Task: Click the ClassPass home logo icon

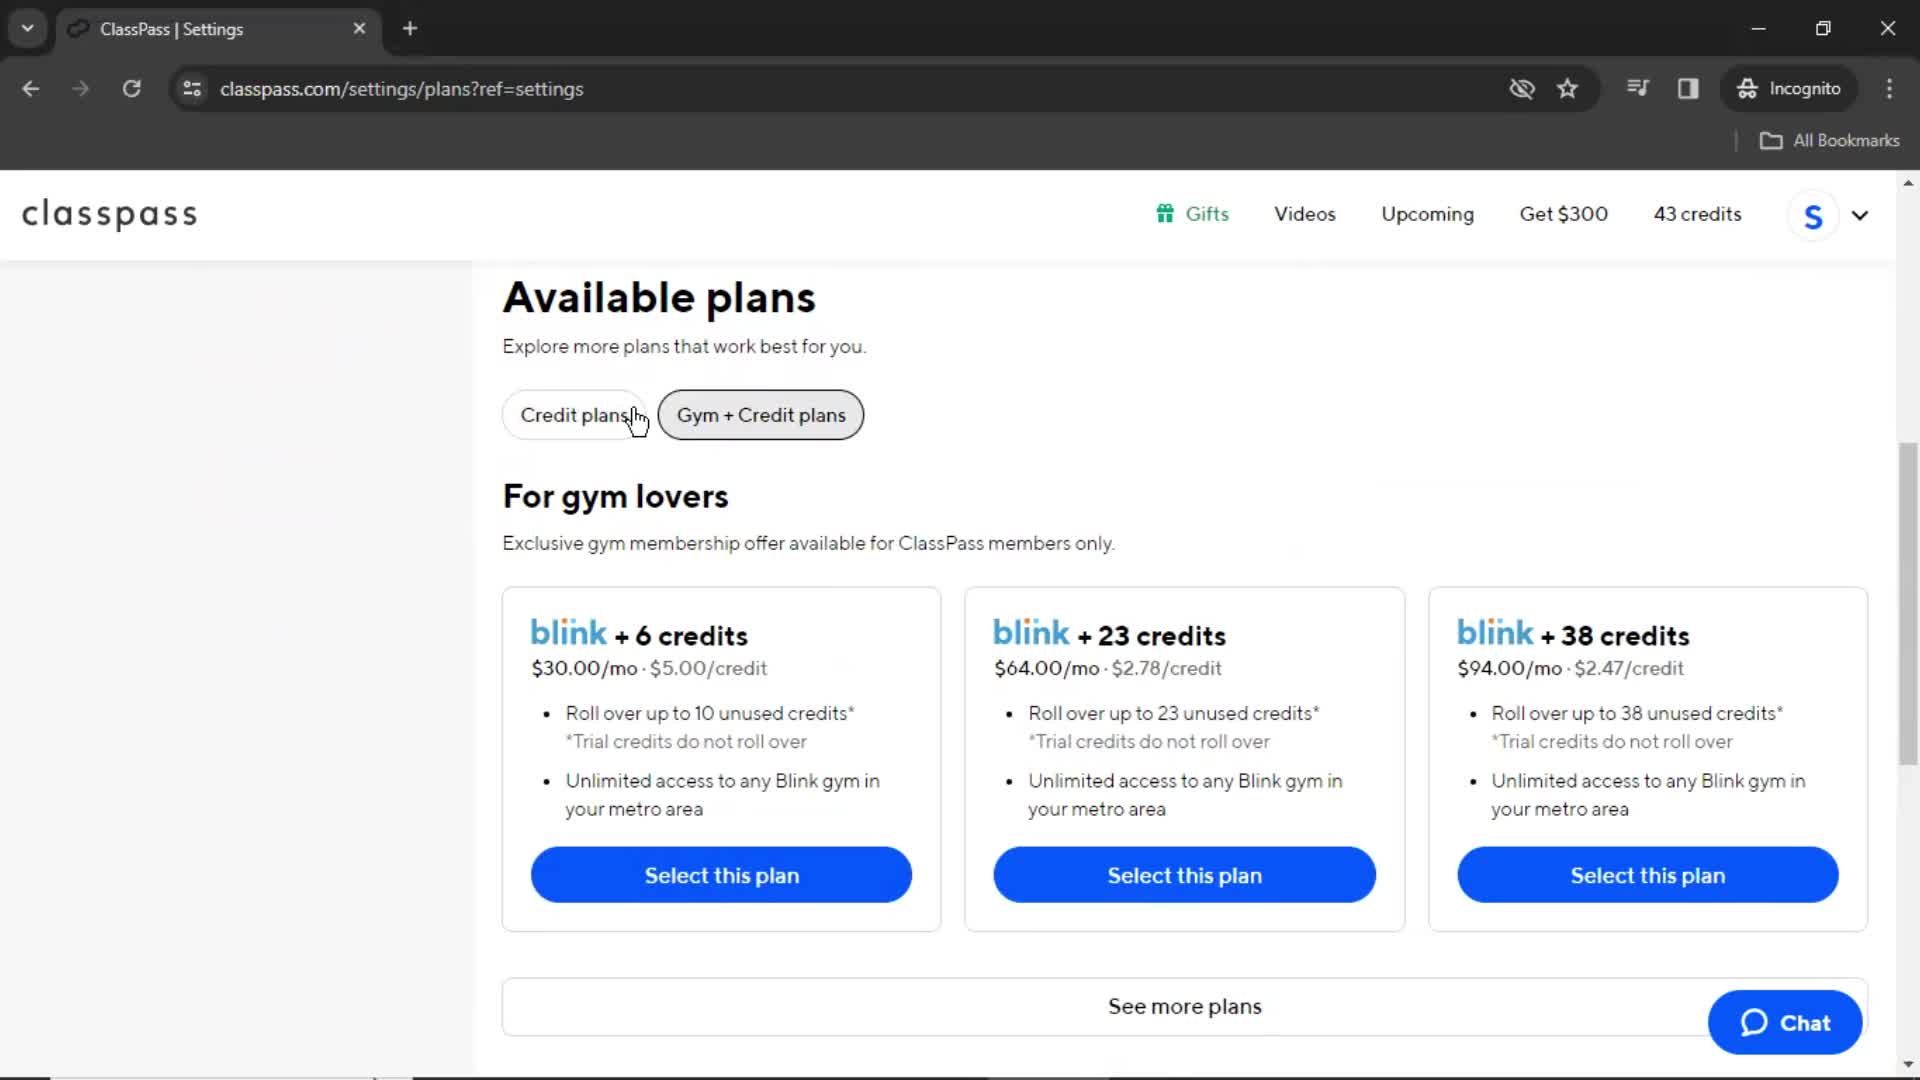Action: coord(109,214)
